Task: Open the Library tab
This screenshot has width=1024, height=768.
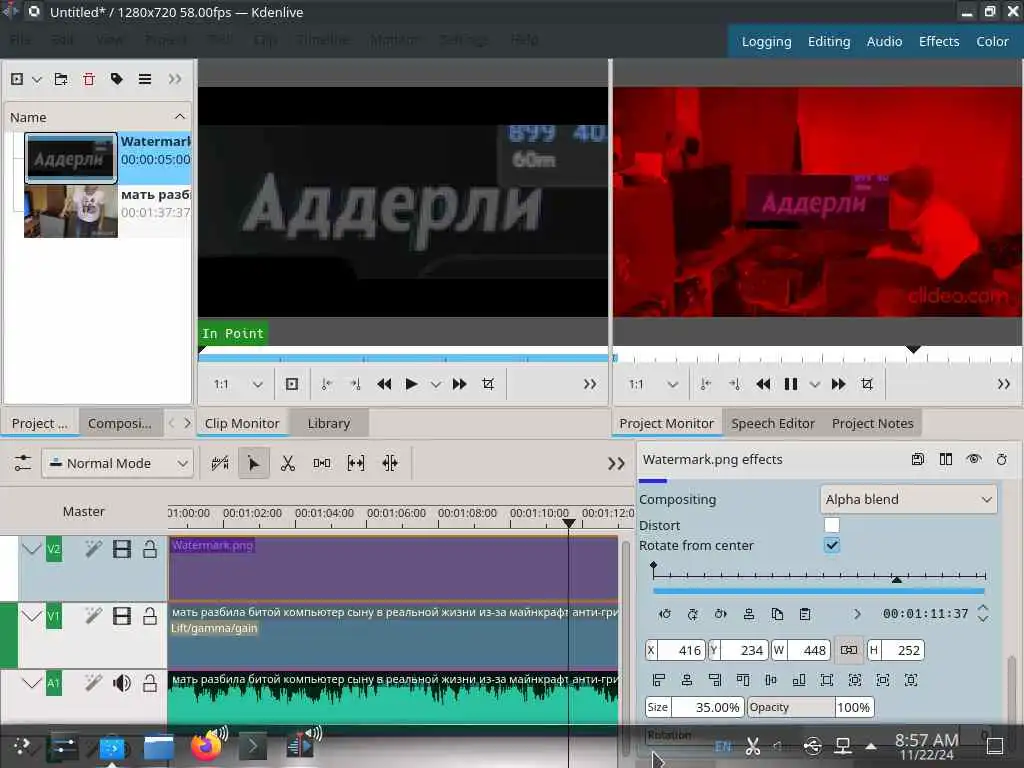Action: (328, 423)
